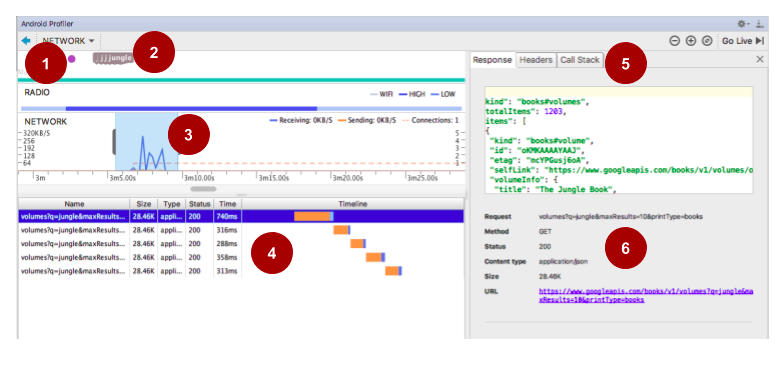Open the NETWORK profiler dropdown
Viewport: 782px width, 368px height.
[68, 40]
